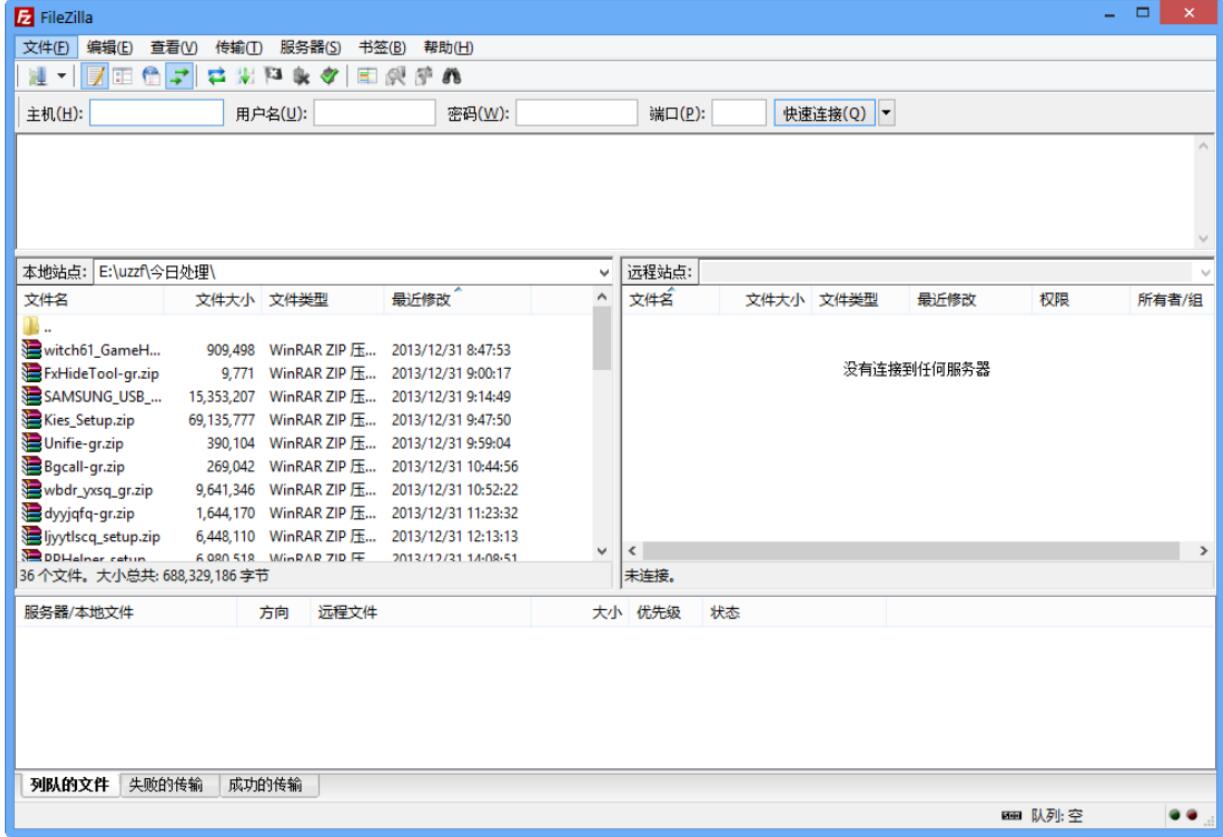Image resolution: width=1223 pixels, height=837 pixels.
Task: Search remote files with binoculars icon
Action: 450,76
